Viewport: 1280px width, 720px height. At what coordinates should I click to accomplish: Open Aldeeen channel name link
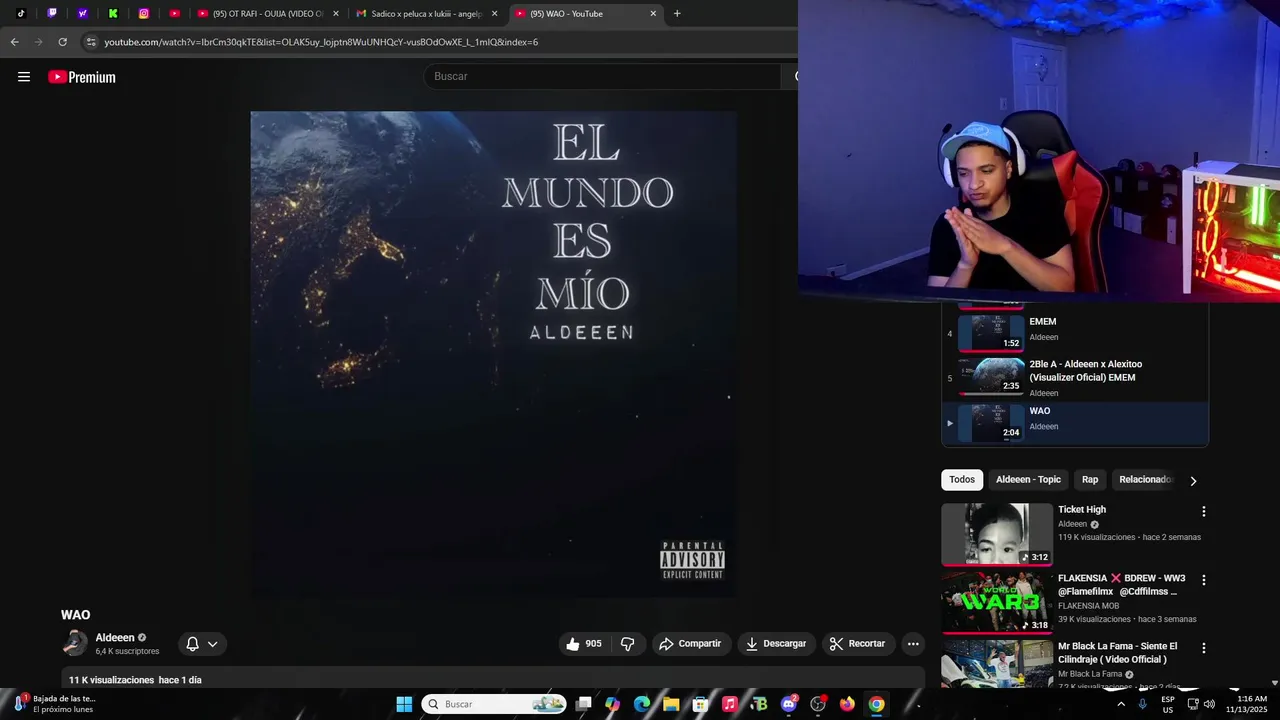[114, 637]
